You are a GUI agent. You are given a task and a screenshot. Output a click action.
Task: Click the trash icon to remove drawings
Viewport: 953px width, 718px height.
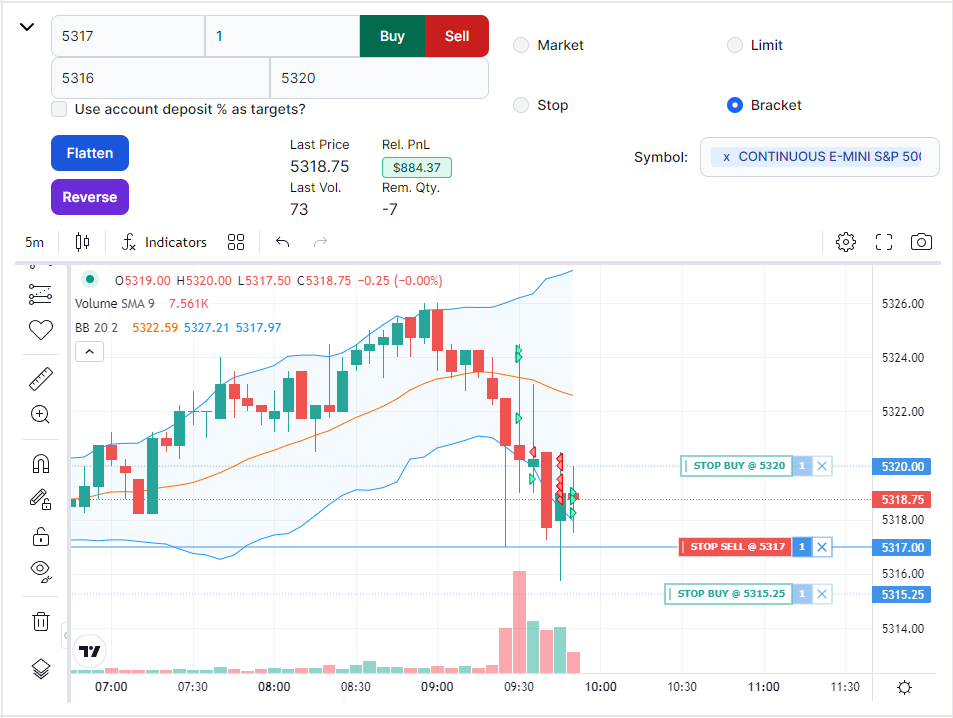[x=40, y=622]
